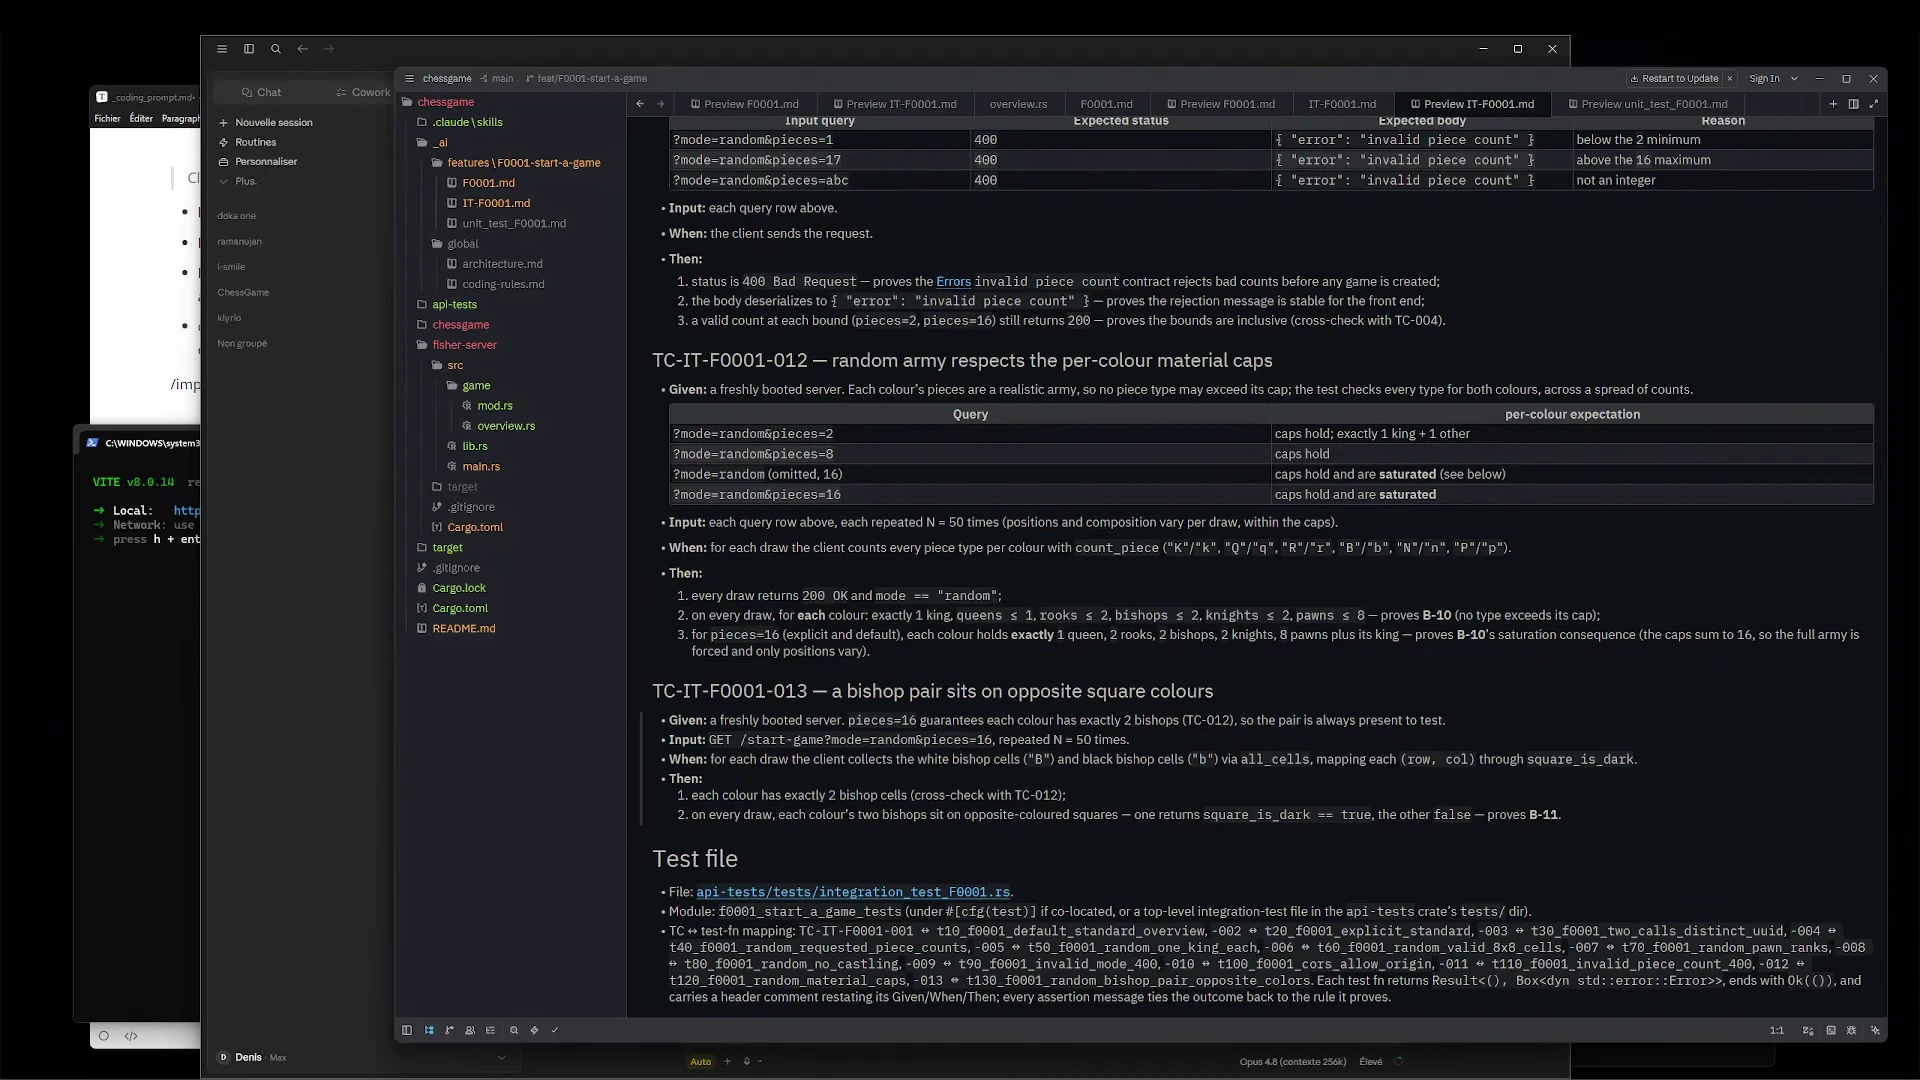The width and height of the screenshot is (1920, 1080).
Task: Open project search magnifier in bottom bar
Action: 514,1030
